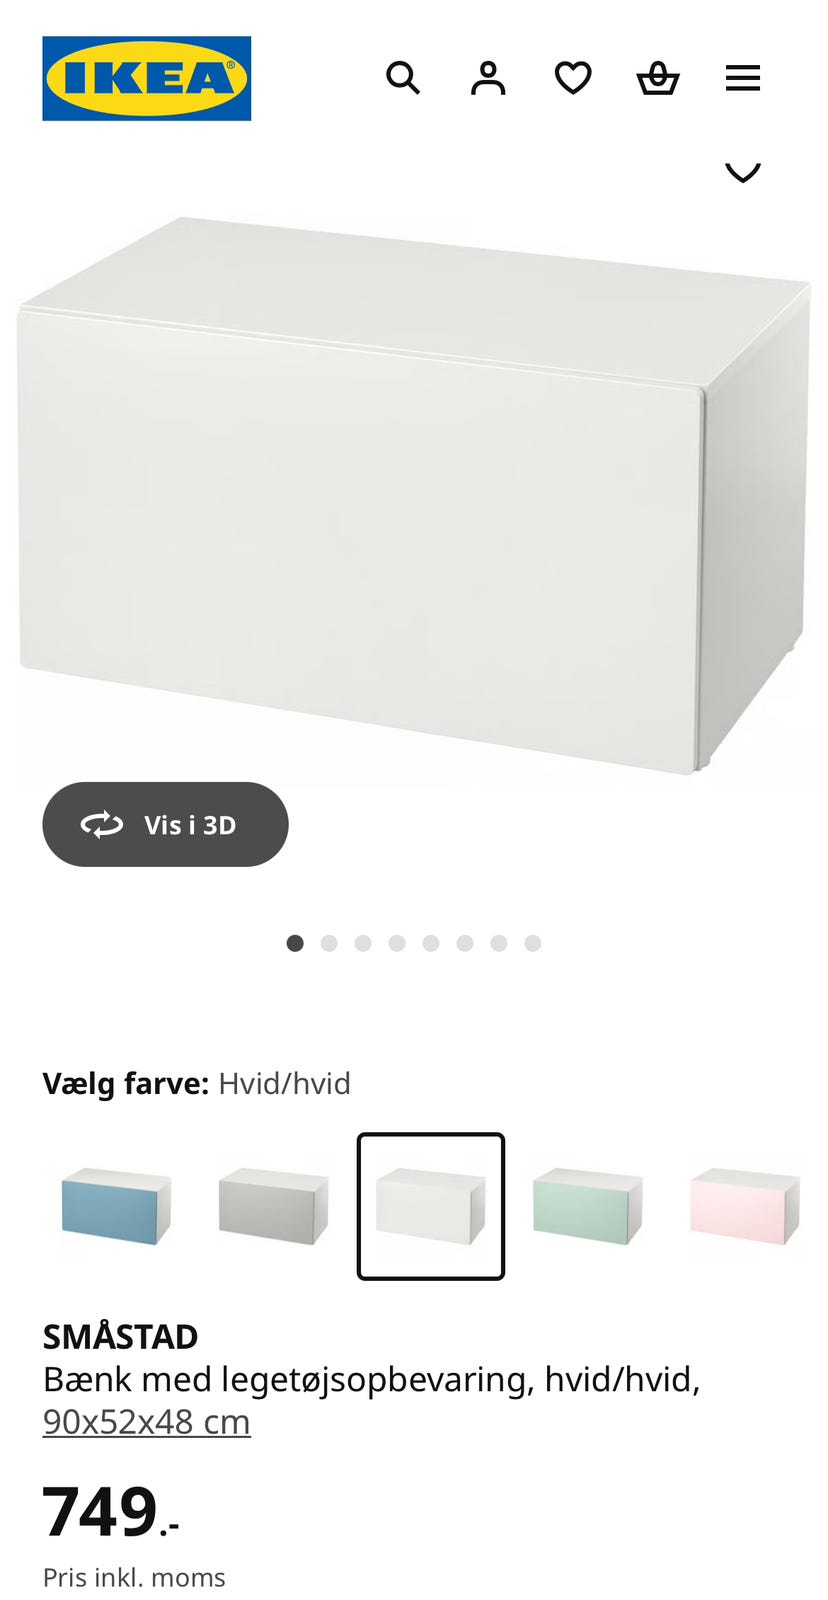Select the grey bench color variant
Screen dimensions: 828x1600
274,1206
